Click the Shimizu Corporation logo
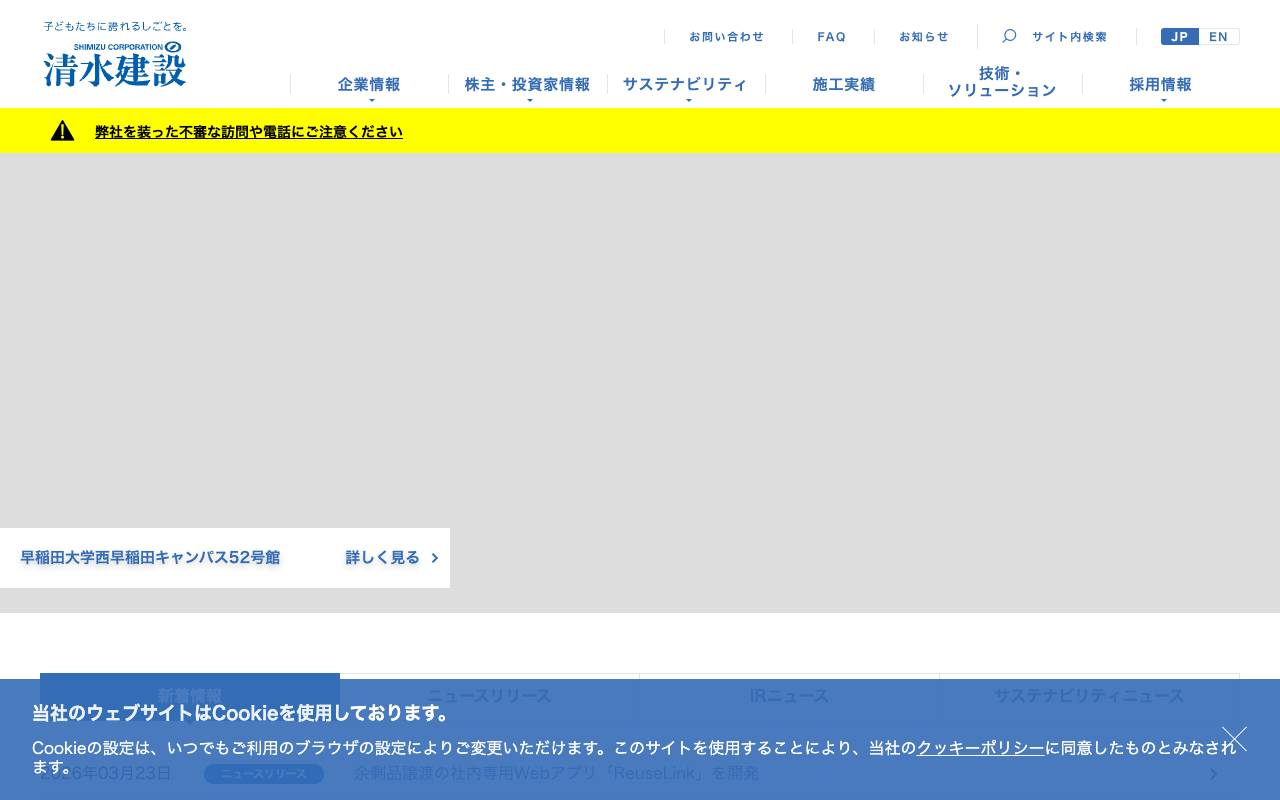This screenshot has width=1280, height=800. (114, 65)
